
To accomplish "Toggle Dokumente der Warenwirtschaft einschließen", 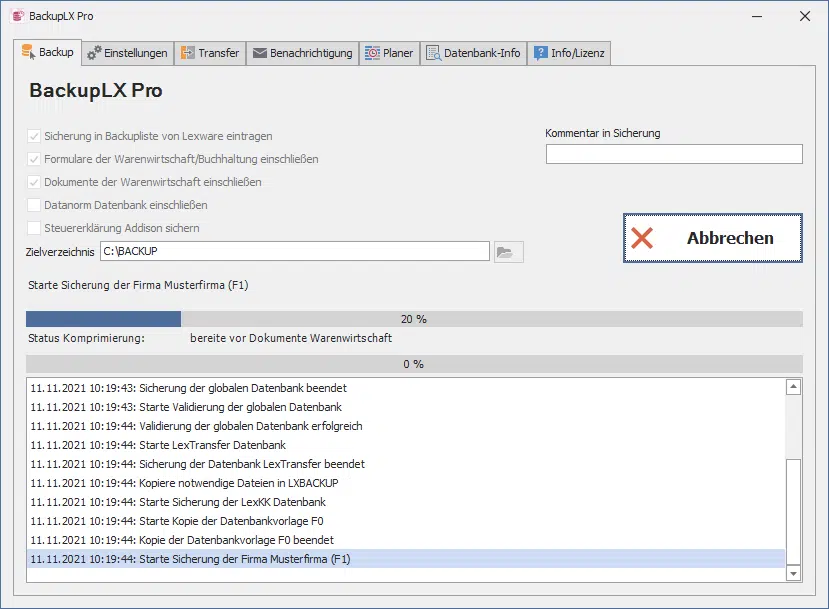I will click(34, 182).
